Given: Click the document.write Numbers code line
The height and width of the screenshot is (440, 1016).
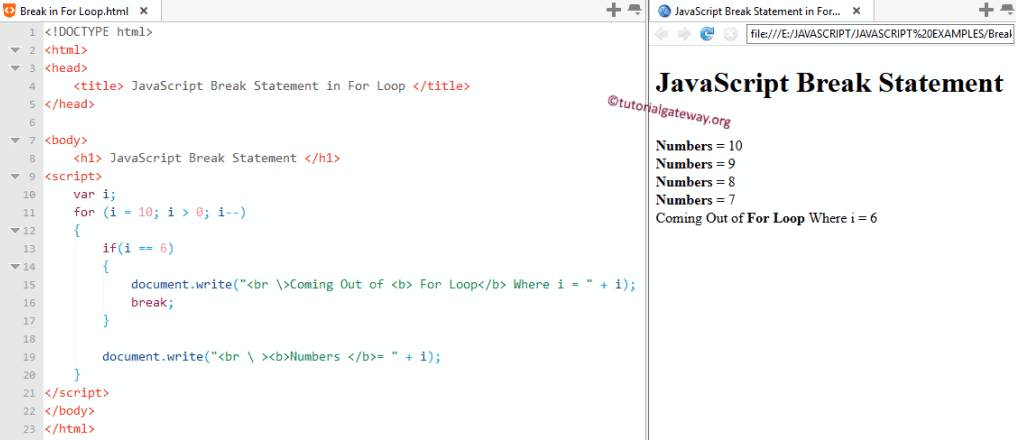Looking at the screenshot, I should (271, 356).
